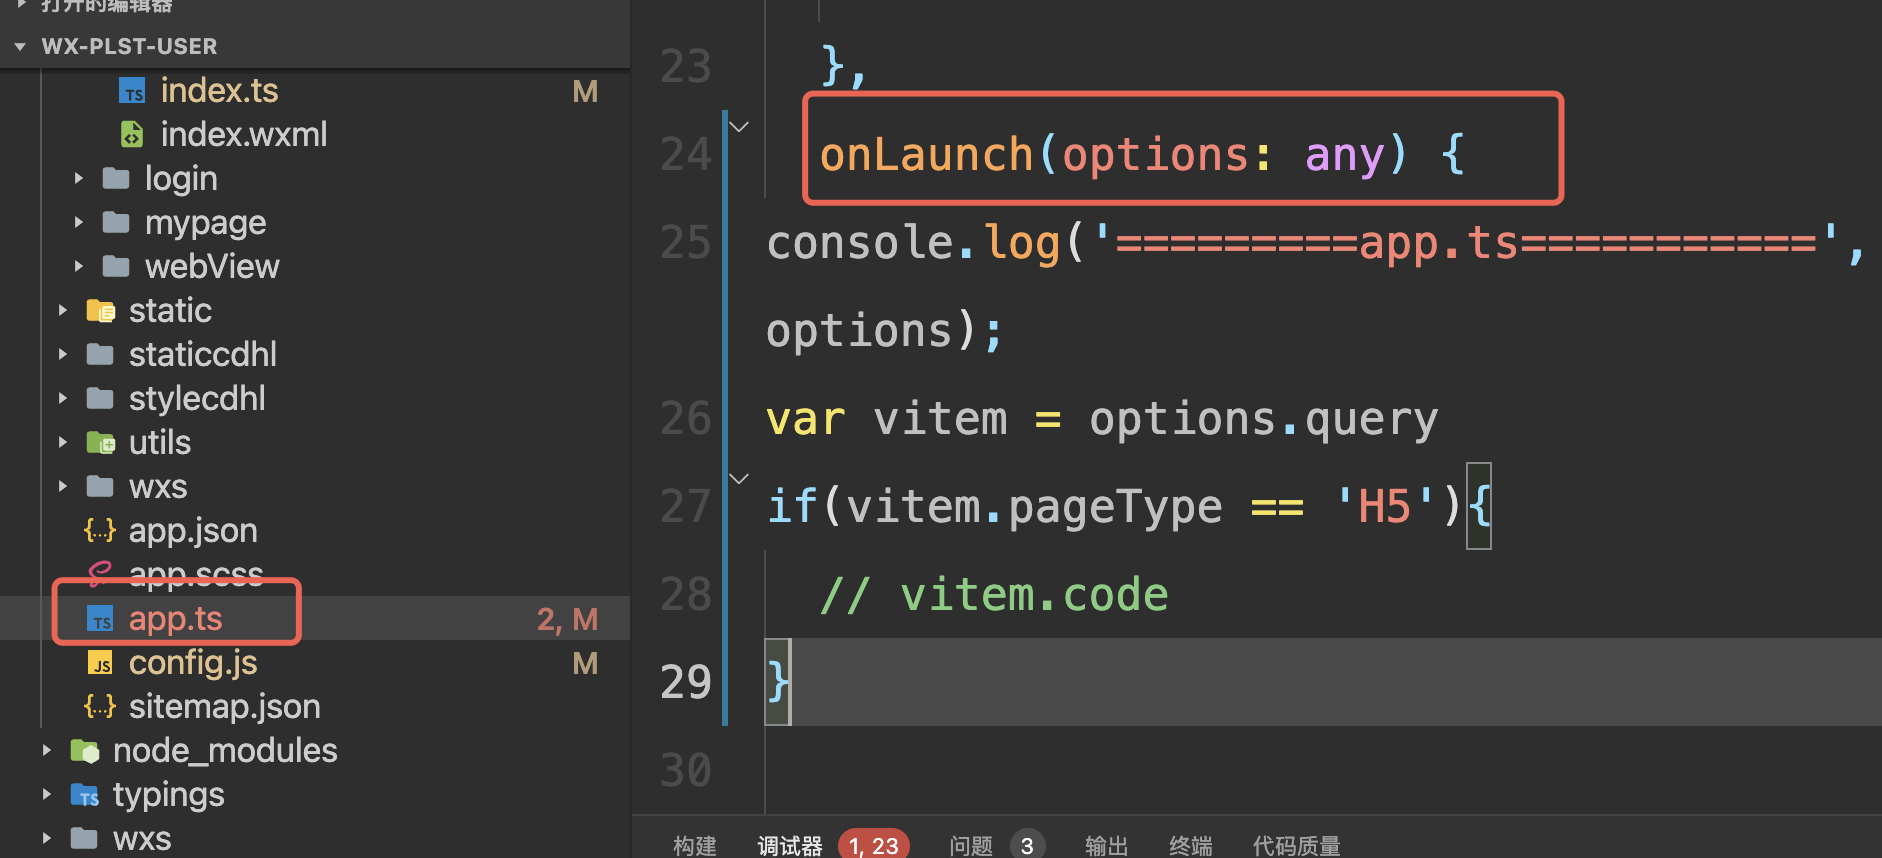Viewport: 1882px width, 858px height.
Task: Click the JSON braces icon of app.json
Action: pos(100,530)
